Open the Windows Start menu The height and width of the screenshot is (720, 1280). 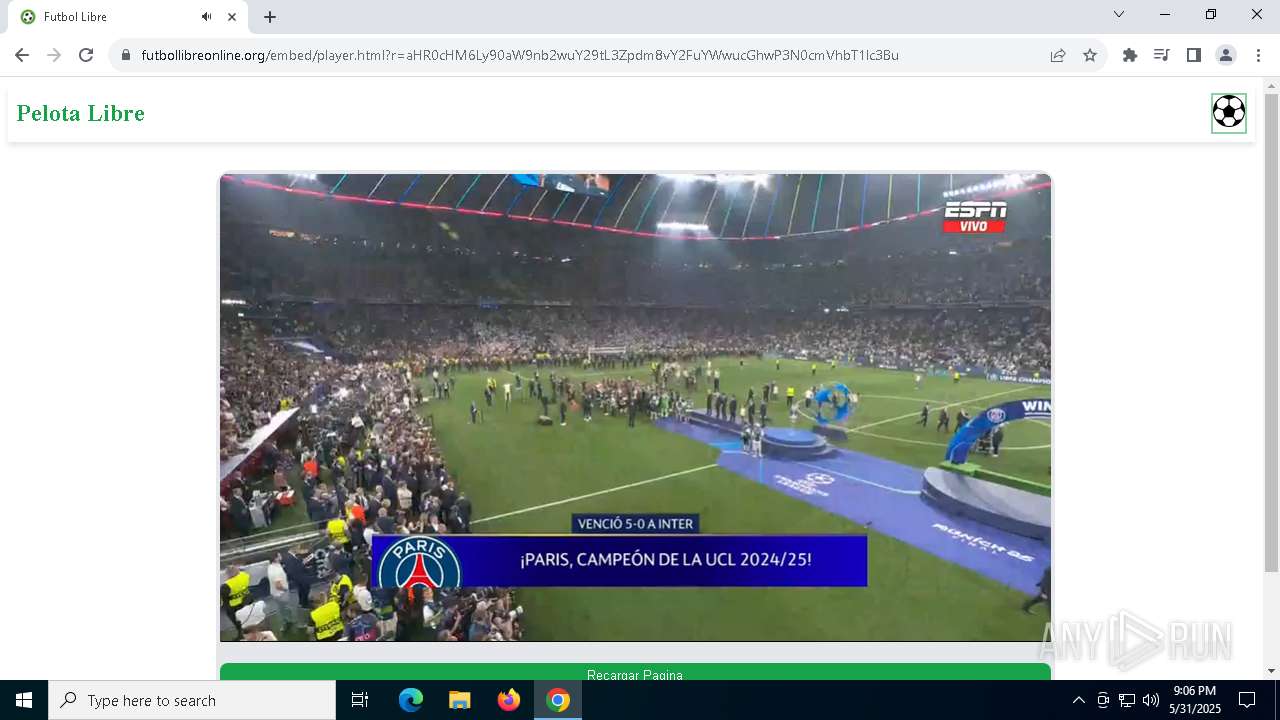point(24,700)
